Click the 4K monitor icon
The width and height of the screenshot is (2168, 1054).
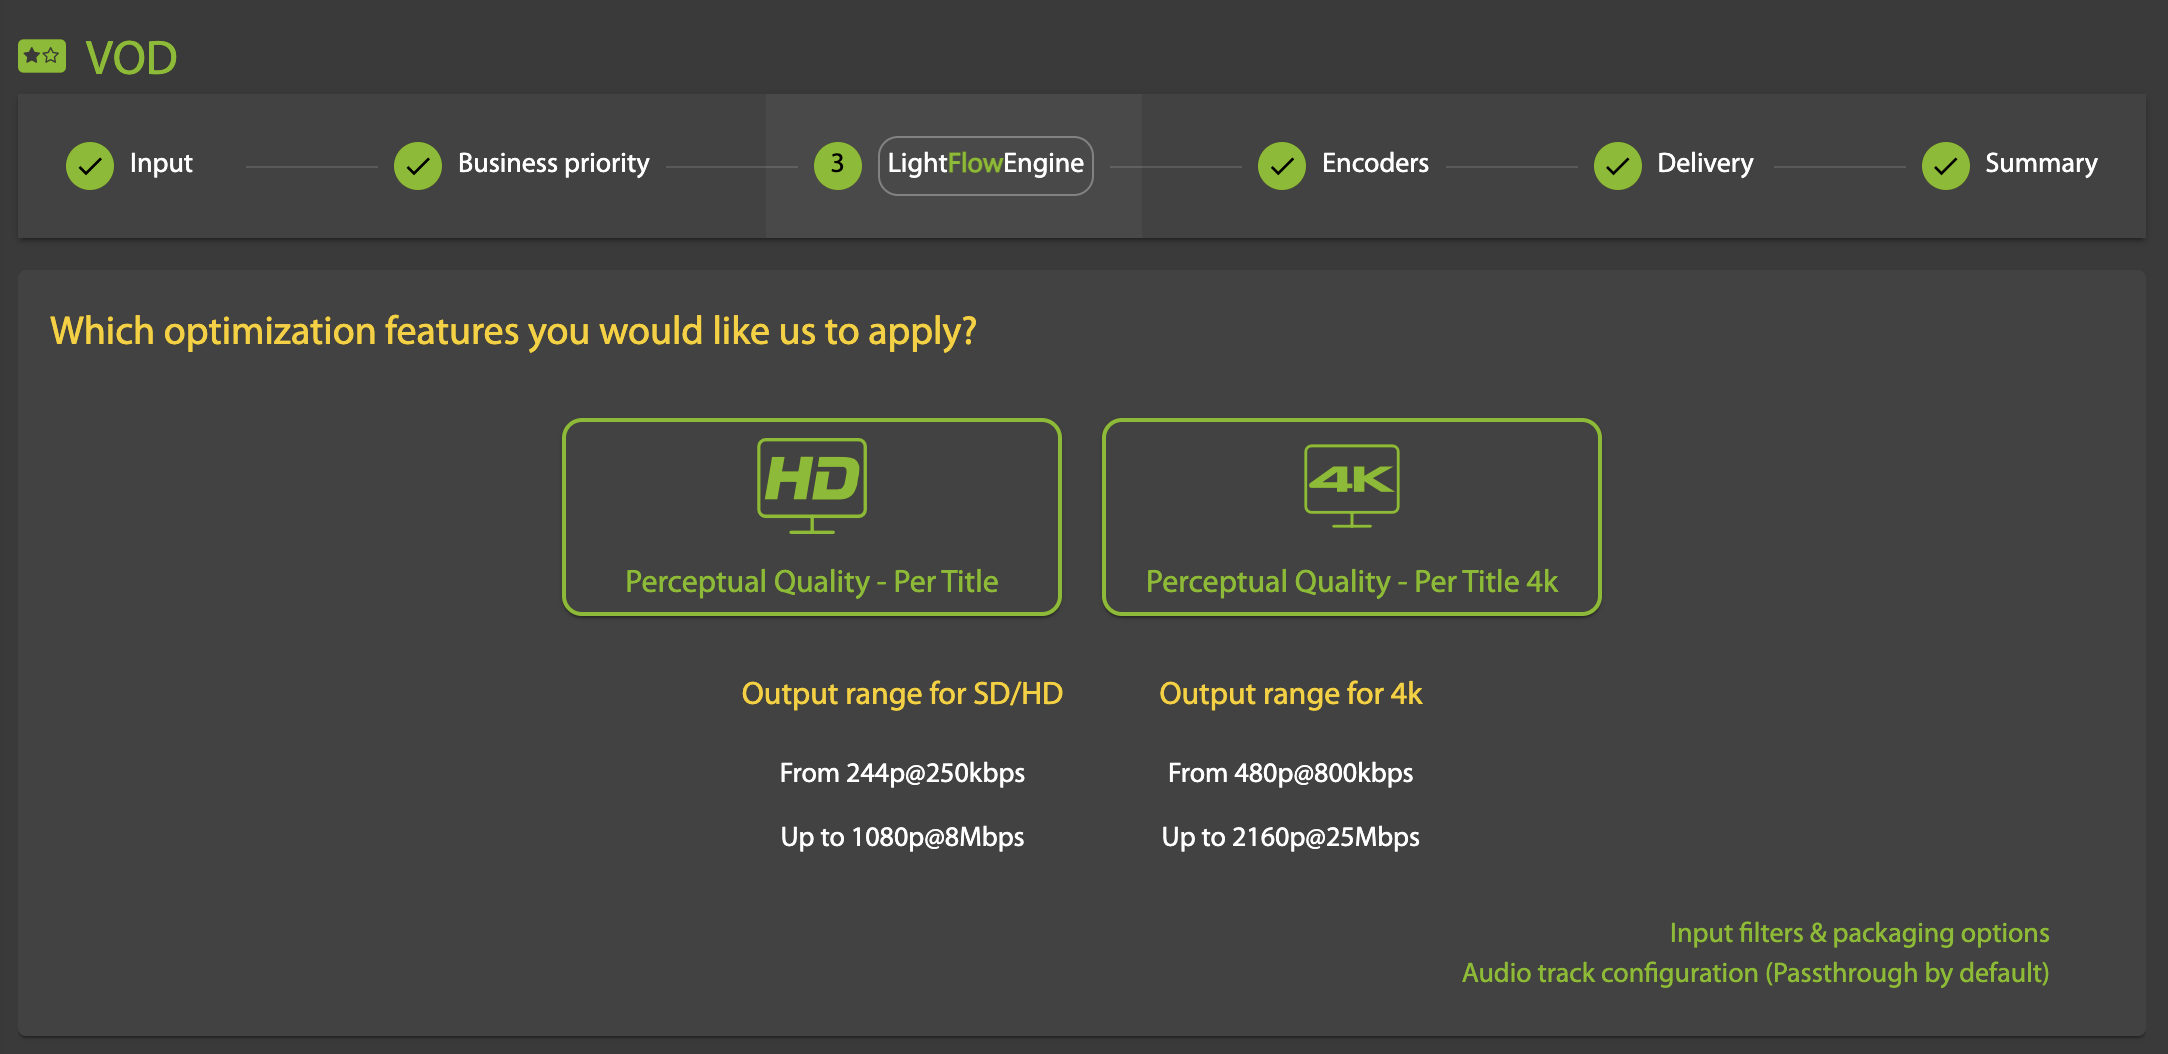(1352, 485)
